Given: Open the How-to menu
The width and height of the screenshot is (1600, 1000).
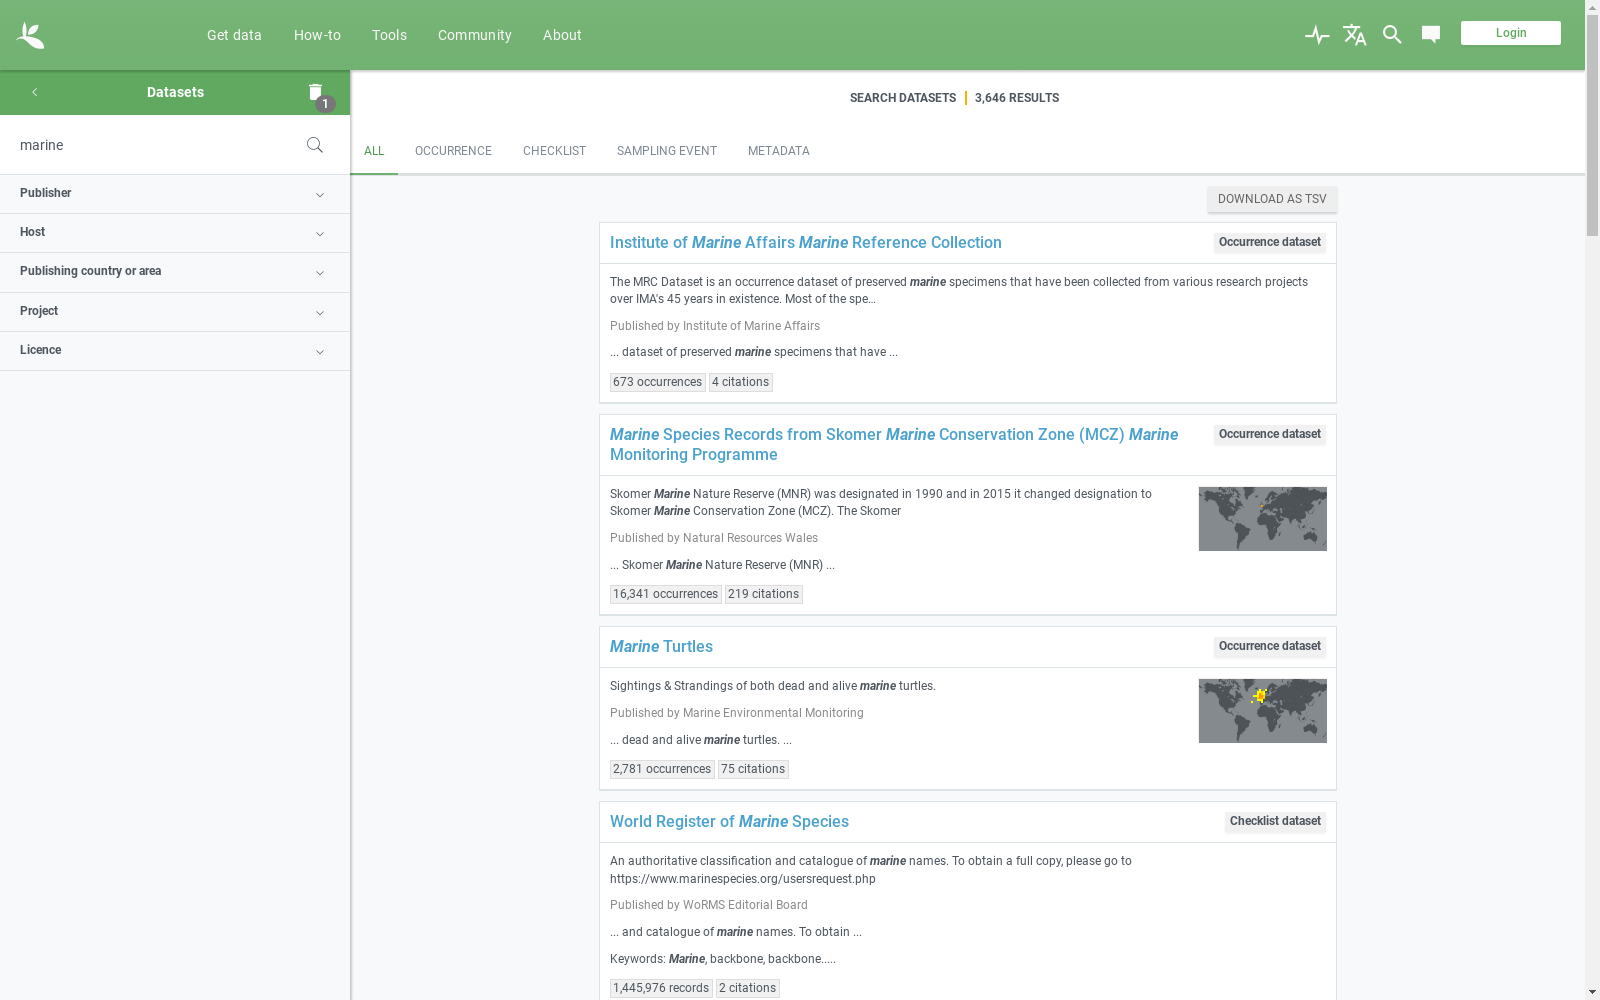Looking at the screenshot, I should (x=317, y=35).
